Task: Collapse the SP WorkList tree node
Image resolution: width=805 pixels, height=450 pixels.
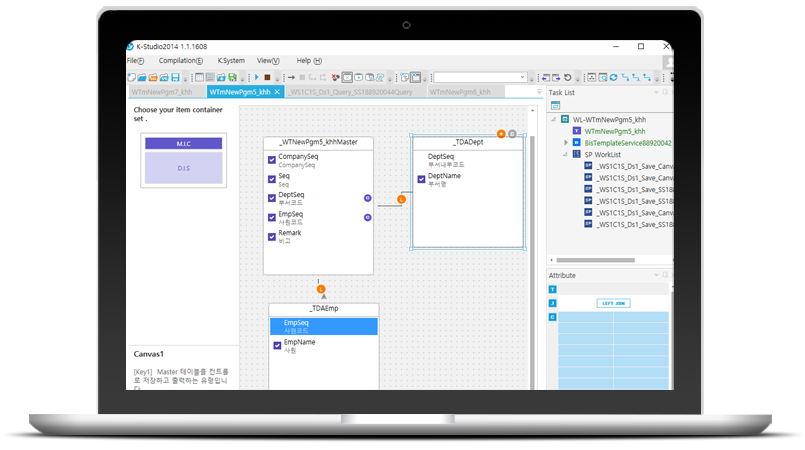Action: click(x=566, y=155)
